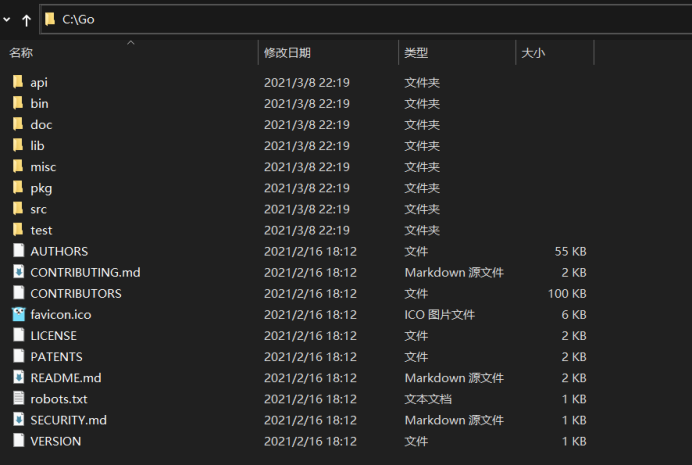The image size is (692, 465).
Task: Click the modified date of the api folder
Action: [x=307, y=82]
